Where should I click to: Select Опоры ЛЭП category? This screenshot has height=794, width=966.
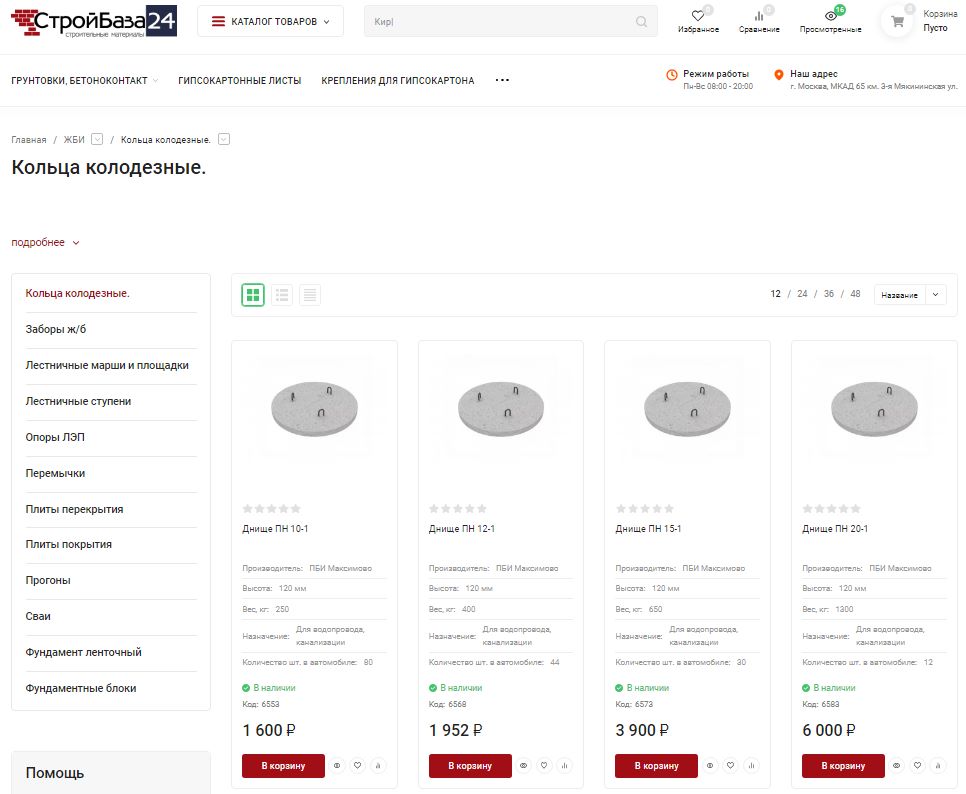[55, 437]
